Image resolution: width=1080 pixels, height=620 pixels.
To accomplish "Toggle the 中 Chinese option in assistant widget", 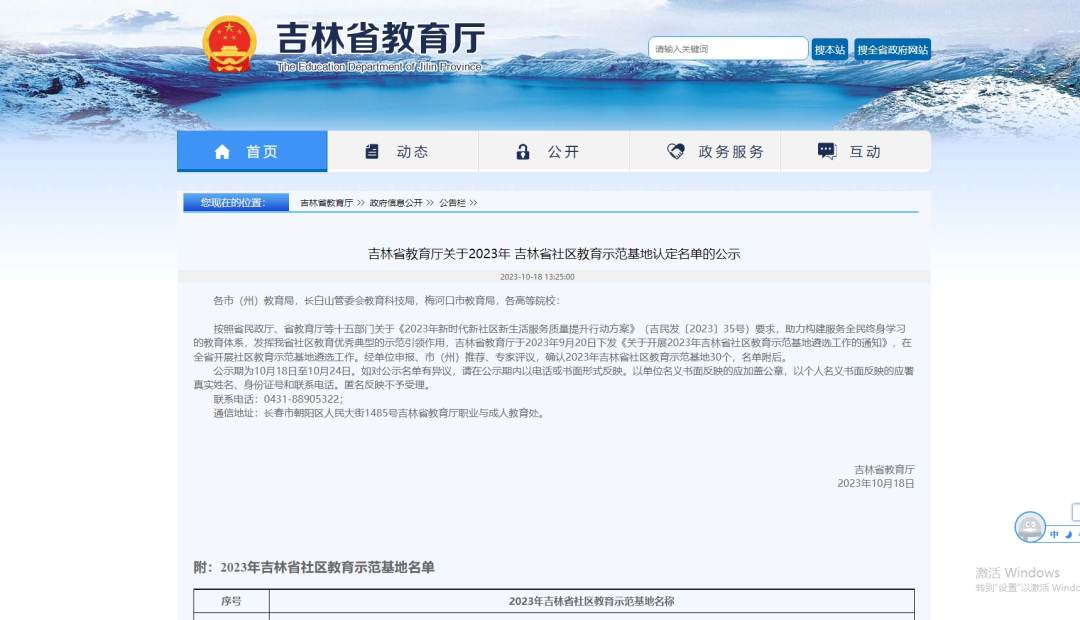I will point(1054,534).
